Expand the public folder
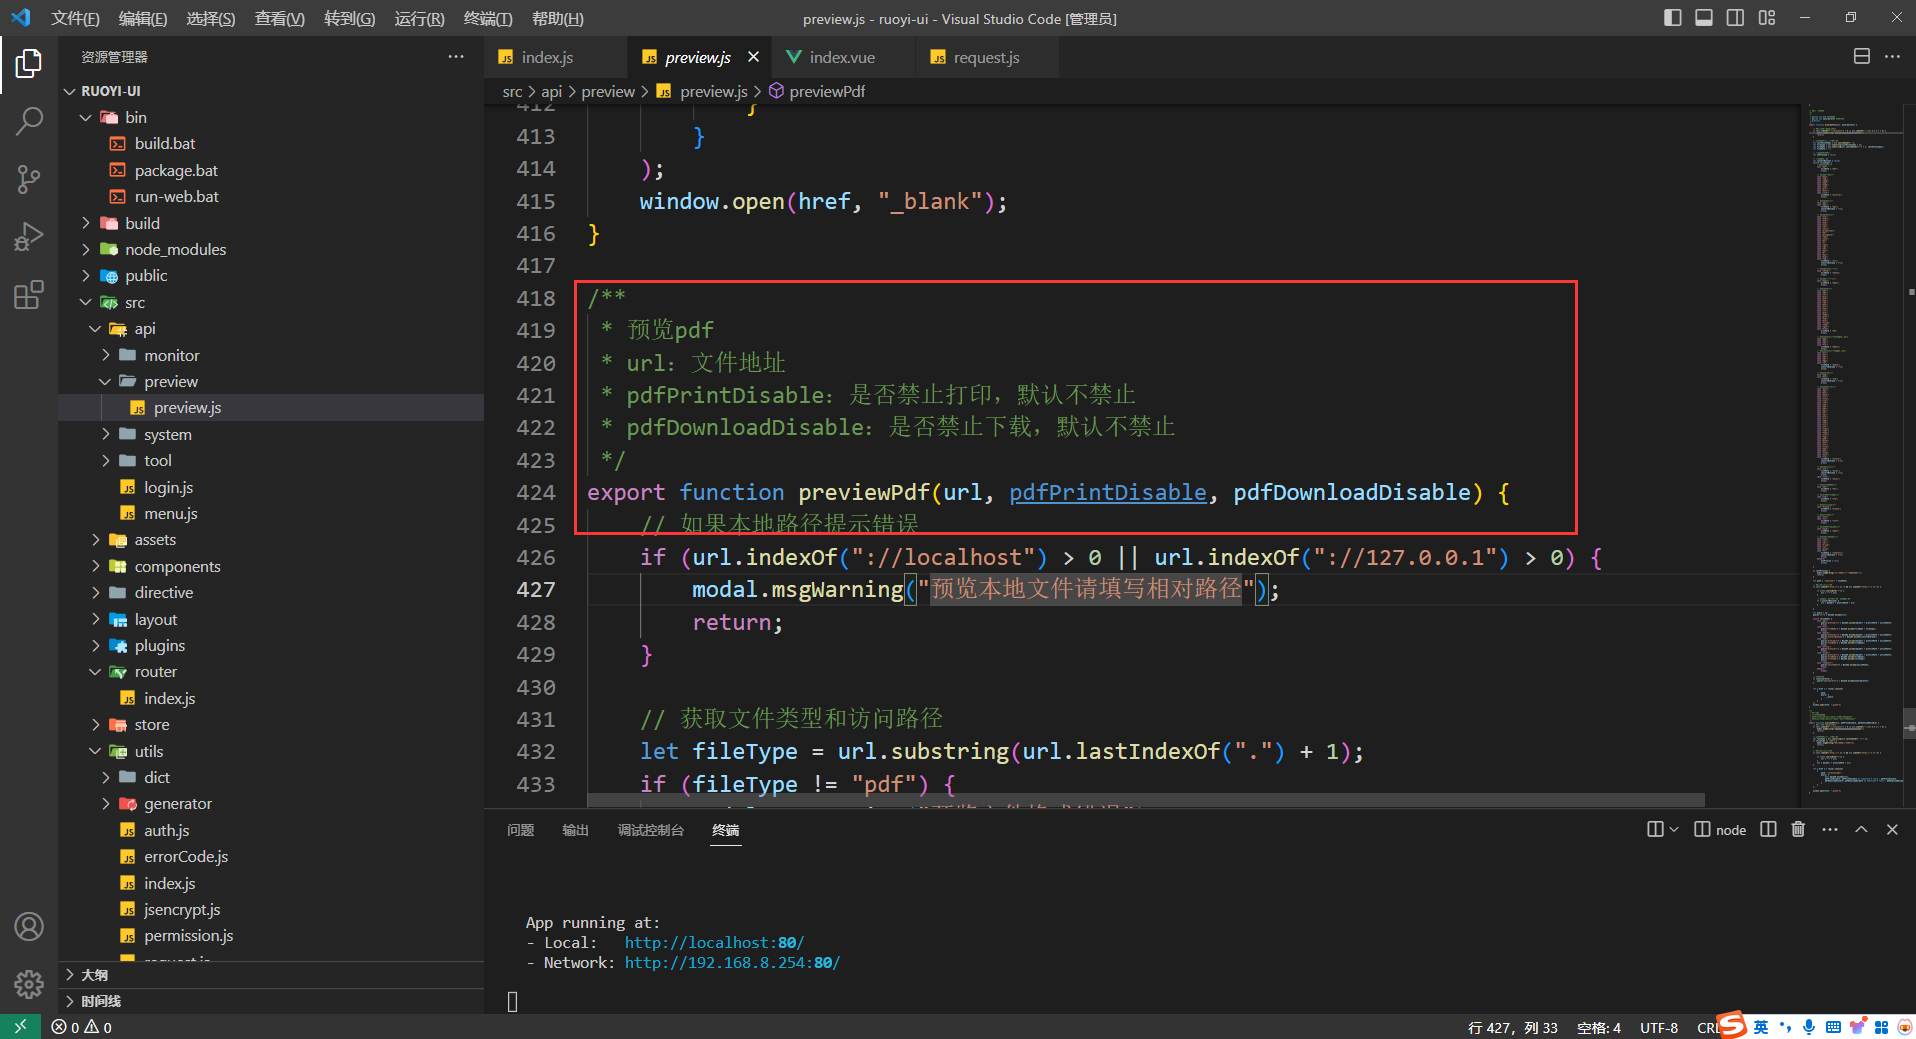This screenshot has height=1039, width=1916. 271,275
